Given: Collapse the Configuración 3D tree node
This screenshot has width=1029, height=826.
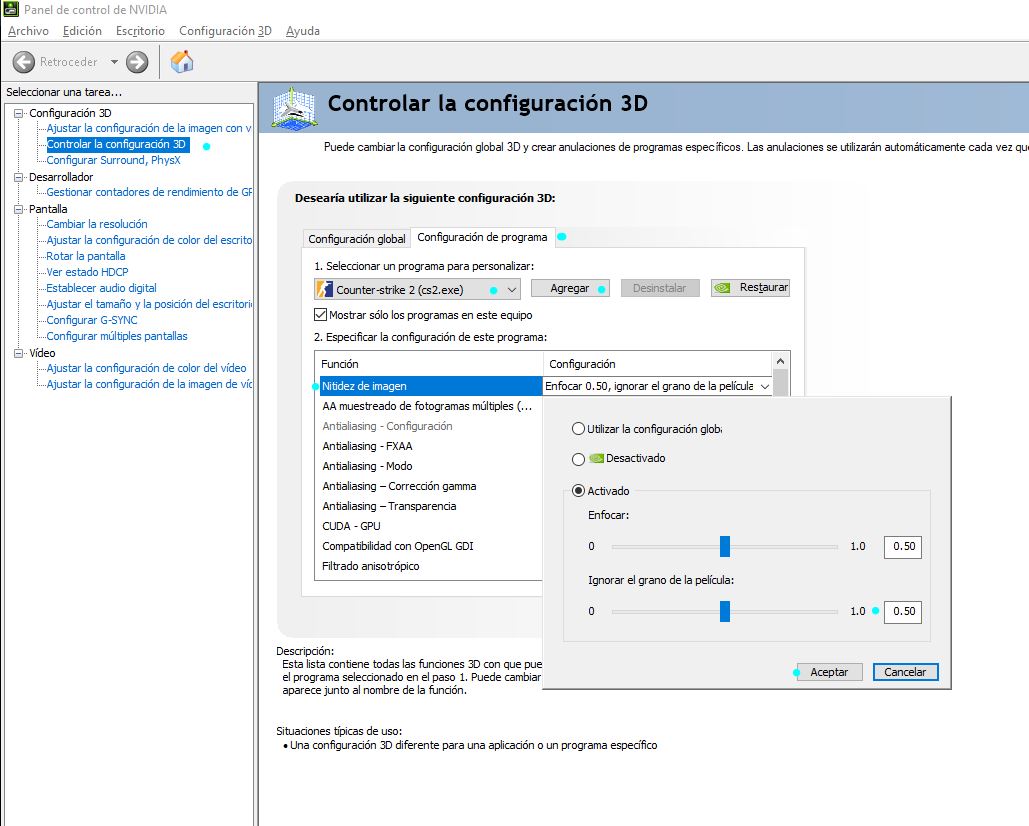Looking at the screenshot, I should click(18, 113).
